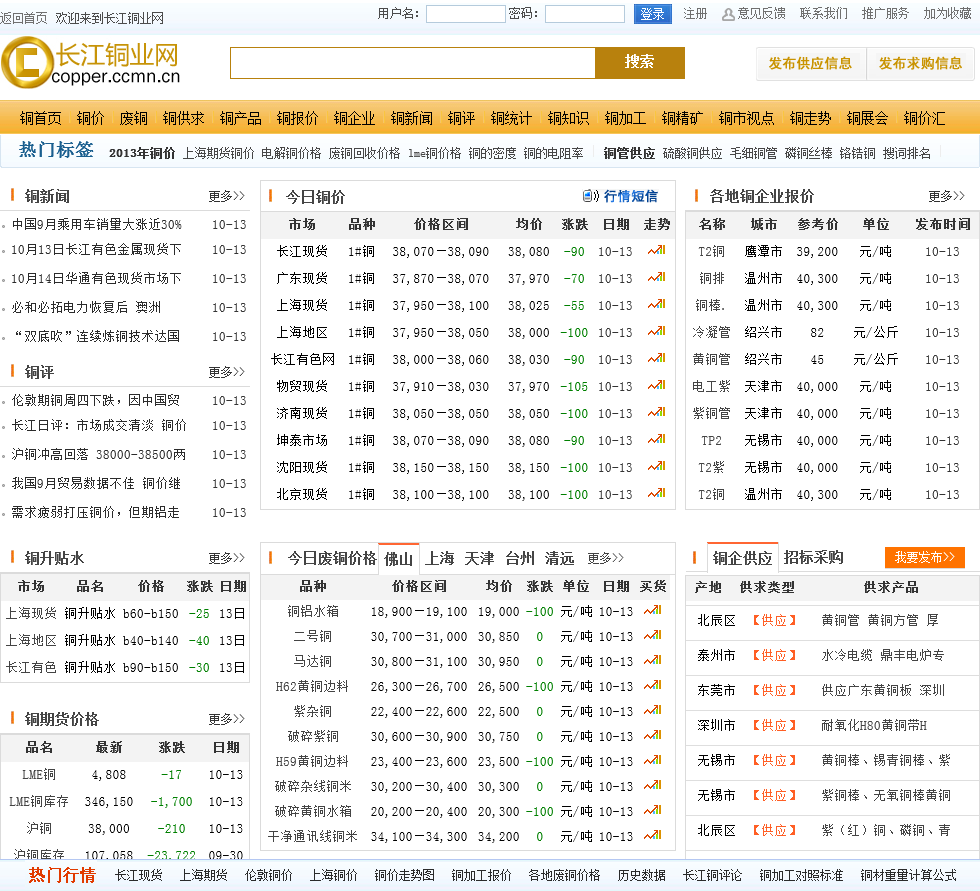The width and height of the screenshot is (980, 891).
Task: Open 黄铜管 黄铜方管 supply listing
Action: pyautogui.click(x=880, y=620)
